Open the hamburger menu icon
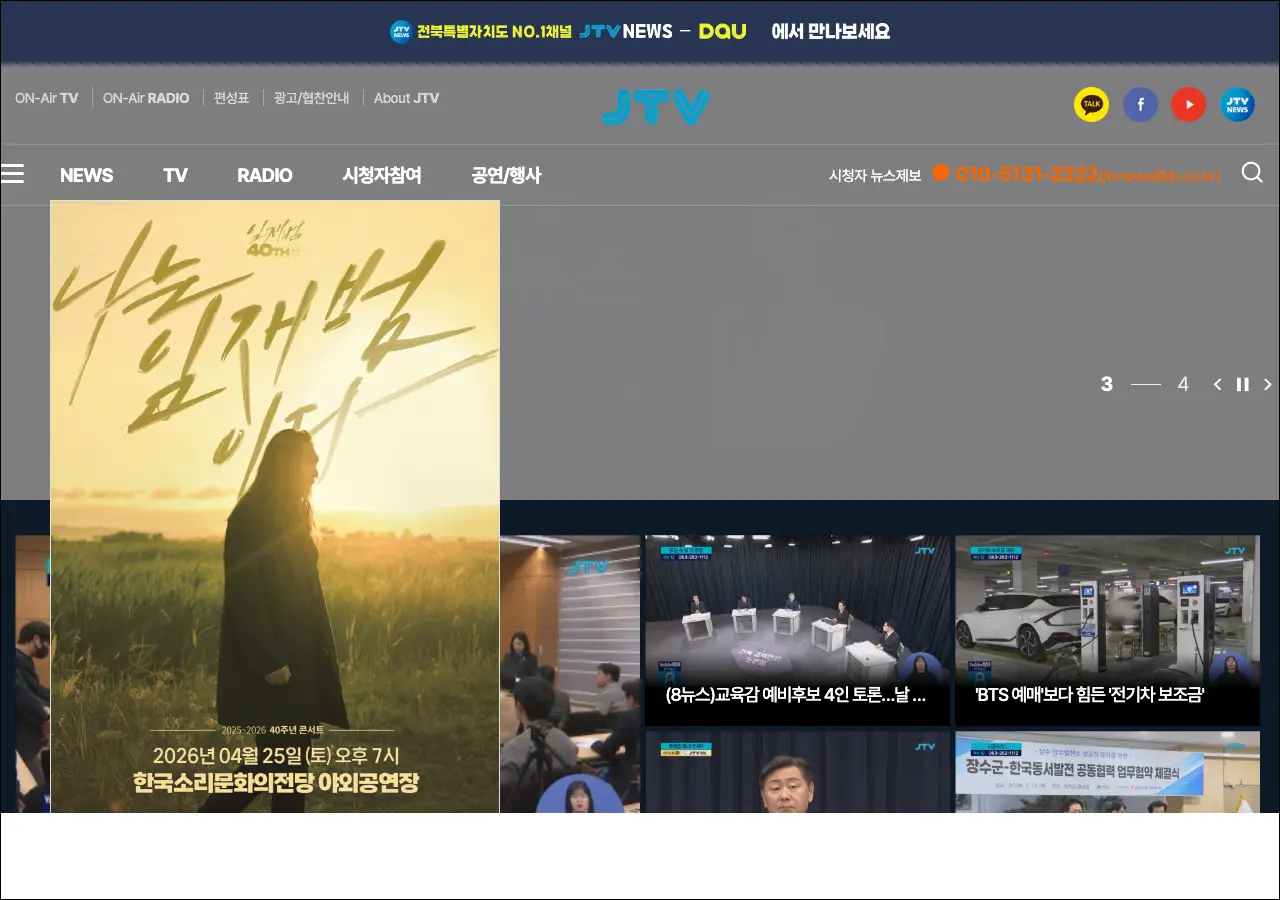1280x900 pixels. click(x=12, y=175)
